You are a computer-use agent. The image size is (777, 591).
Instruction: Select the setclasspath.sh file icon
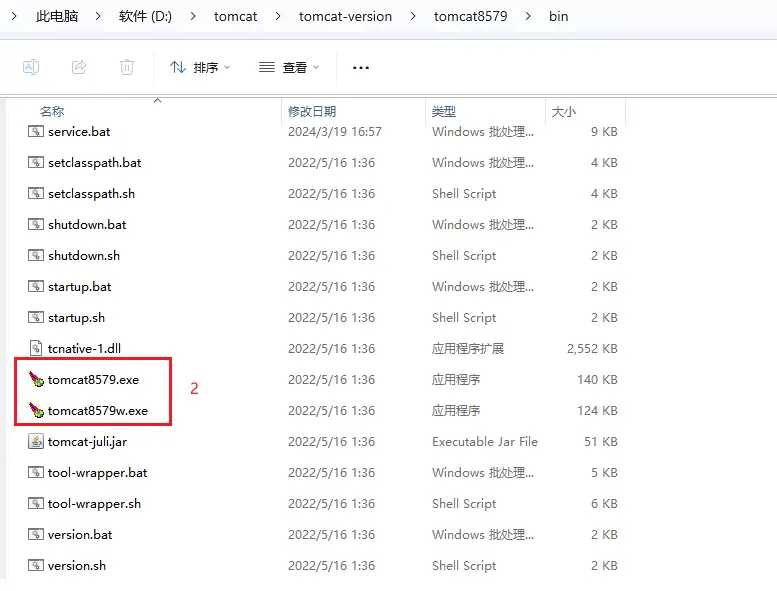pos(36,193)
